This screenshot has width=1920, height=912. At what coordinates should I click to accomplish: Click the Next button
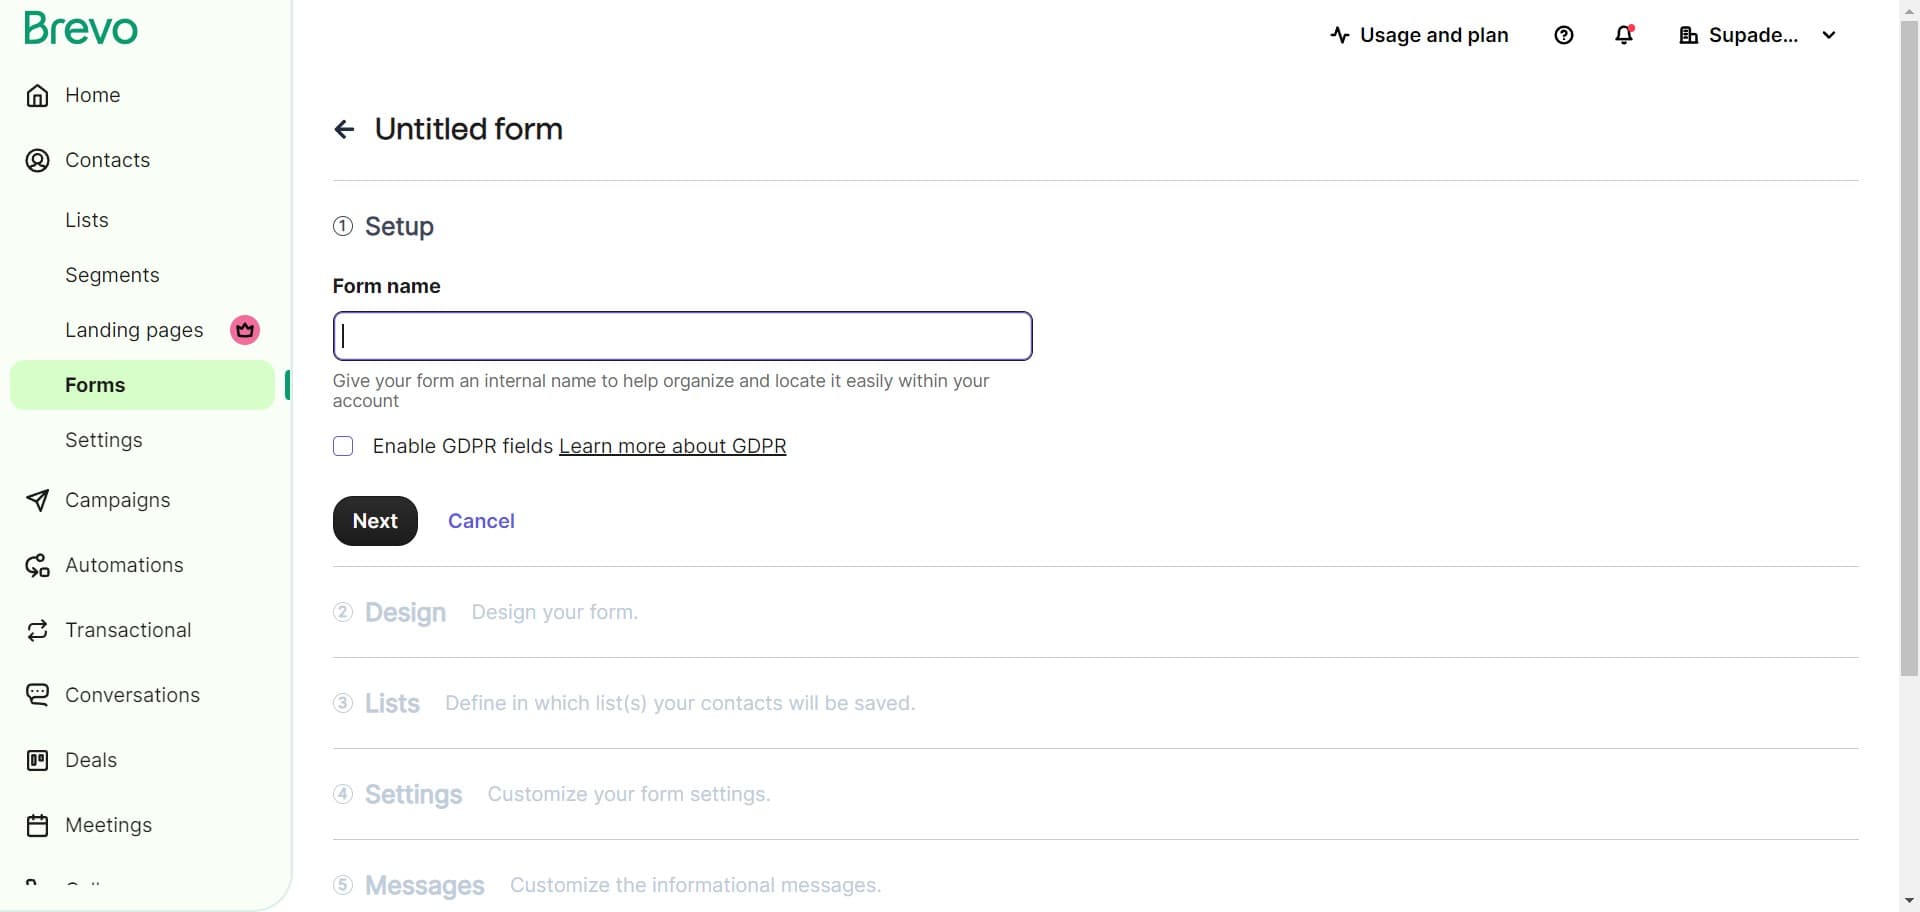[374, 520]
